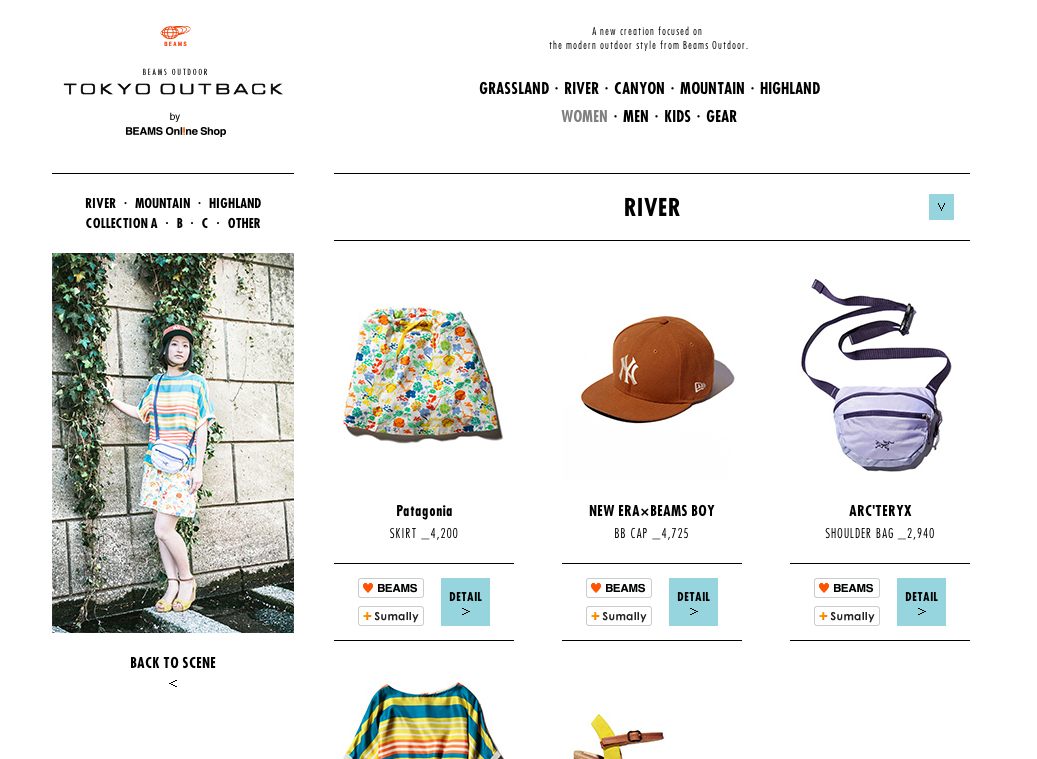Click the model photo by the ivy wall
The height and width of the screenshot is (759, 1037).
point(173,443)
